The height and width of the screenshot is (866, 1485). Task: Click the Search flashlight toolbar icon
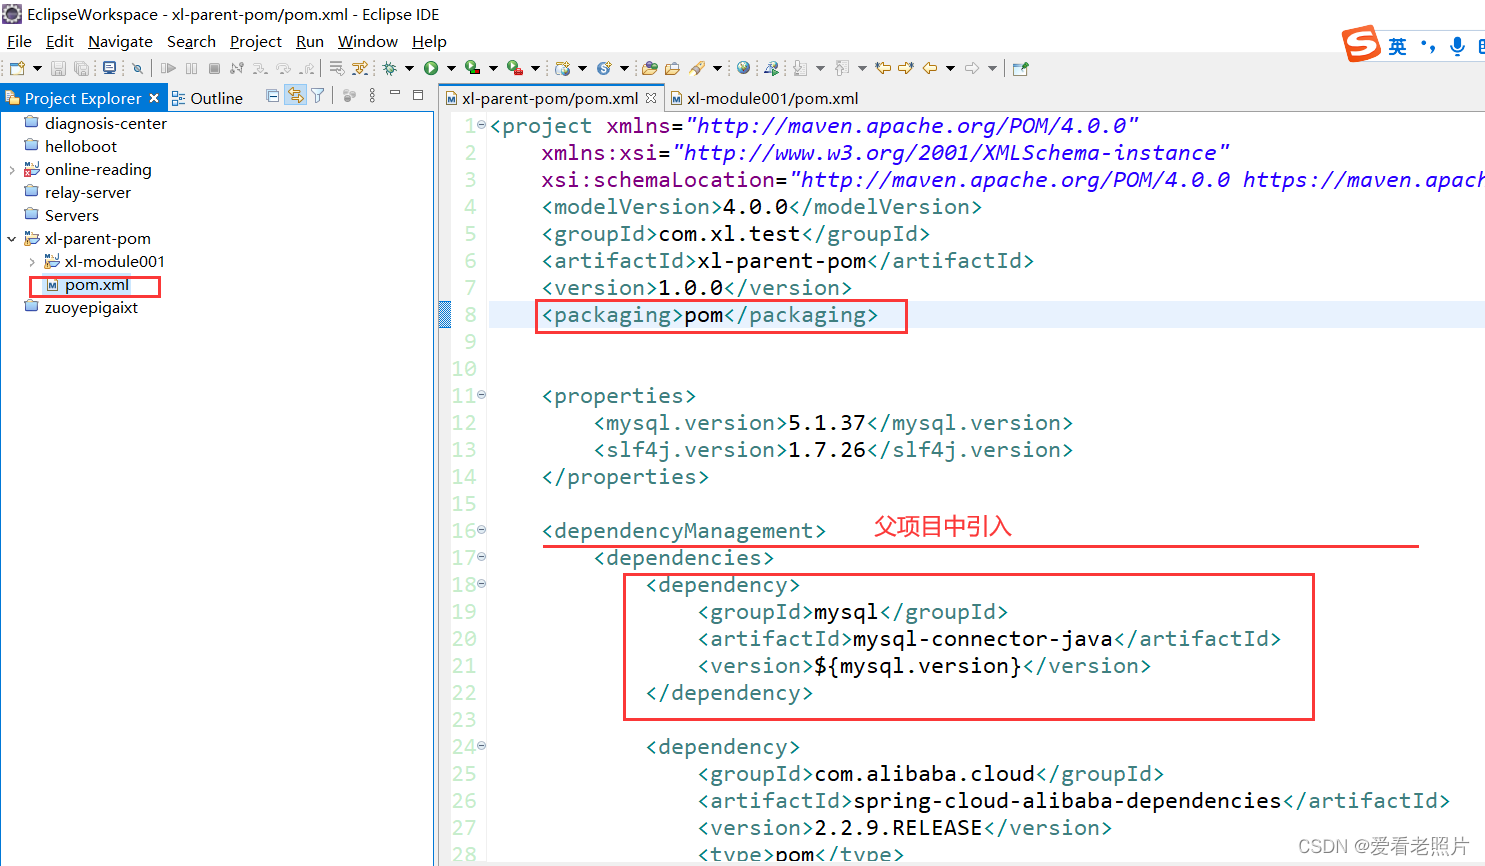[697, 68]
